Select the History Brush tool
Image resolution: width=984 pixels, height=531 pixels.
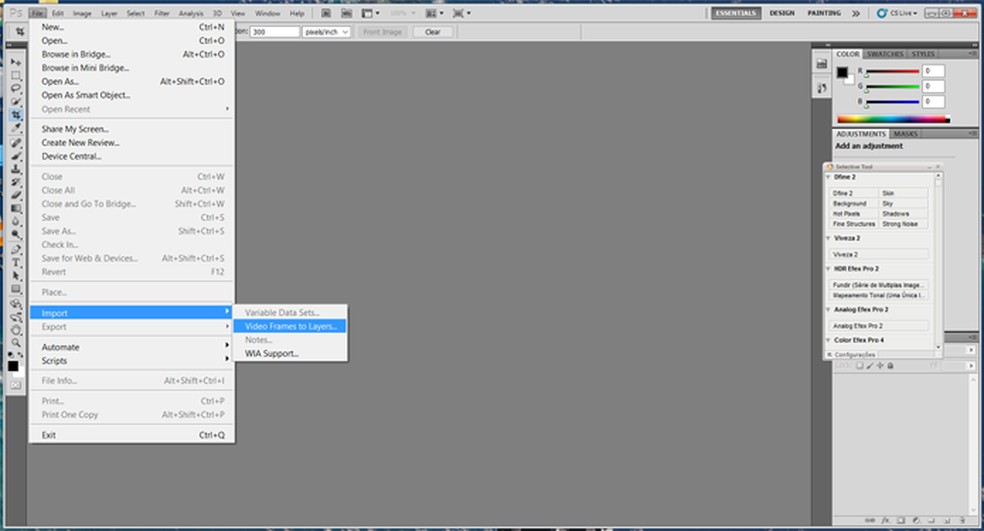pyautogui.click(x=16, y=182)
